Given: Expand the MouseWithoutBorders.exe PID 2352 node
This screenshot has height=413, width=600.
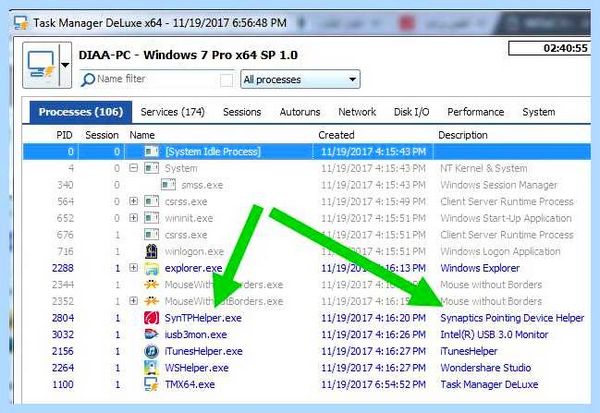Looking at the screenshot, I should (133, 300).
